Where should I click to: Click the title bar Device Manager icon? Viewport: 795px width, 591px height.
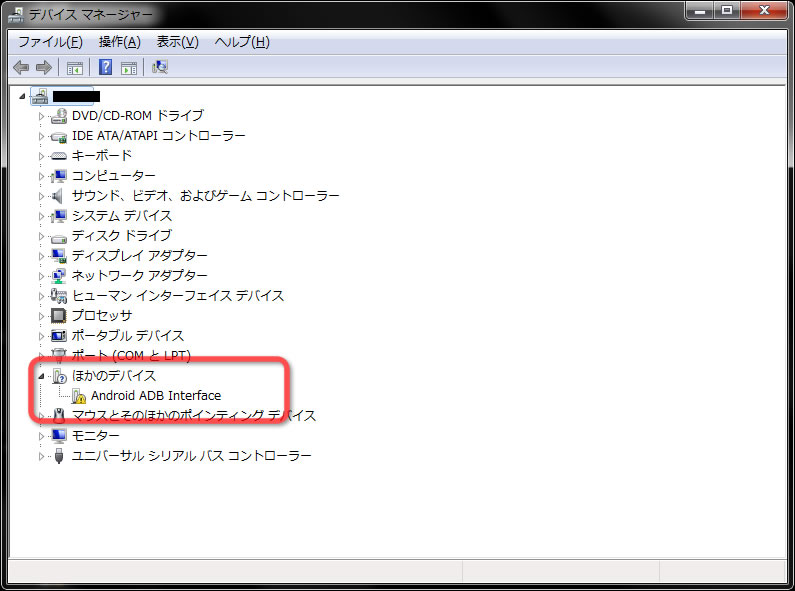tap(15, 15)
